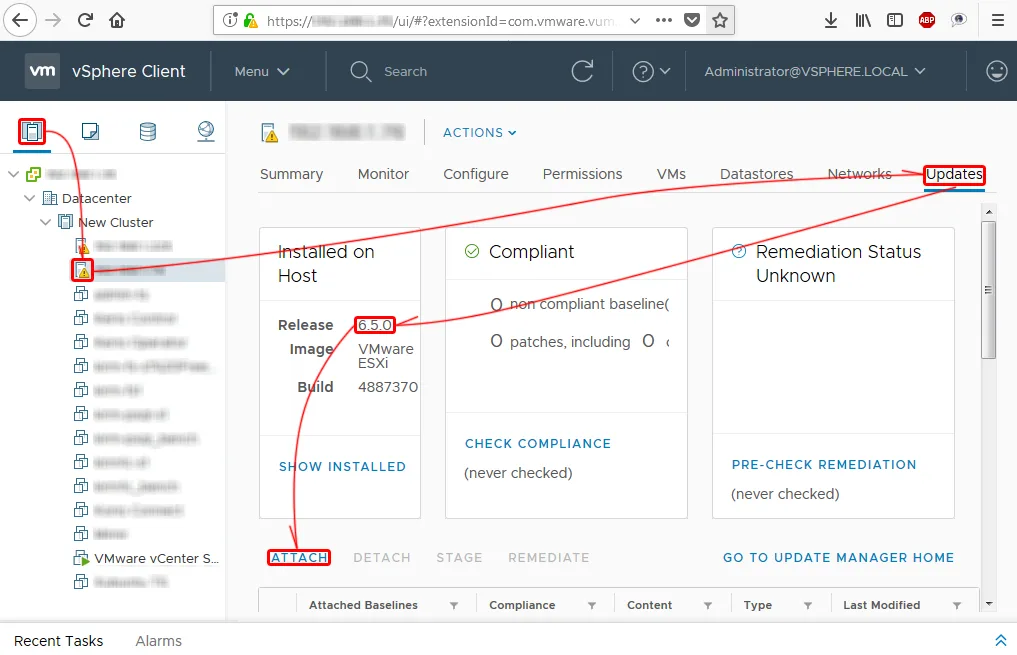
Task: Switch to Alarms tab
Action: click(158, 641)
